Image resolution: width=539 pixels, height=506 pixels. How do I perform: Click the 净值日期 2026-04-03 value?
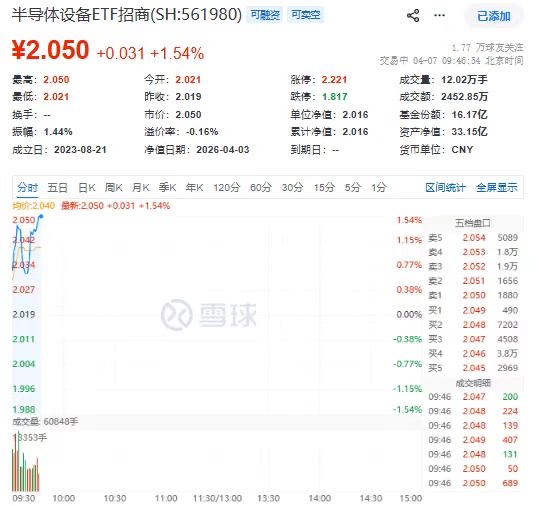tap(223, 150)
